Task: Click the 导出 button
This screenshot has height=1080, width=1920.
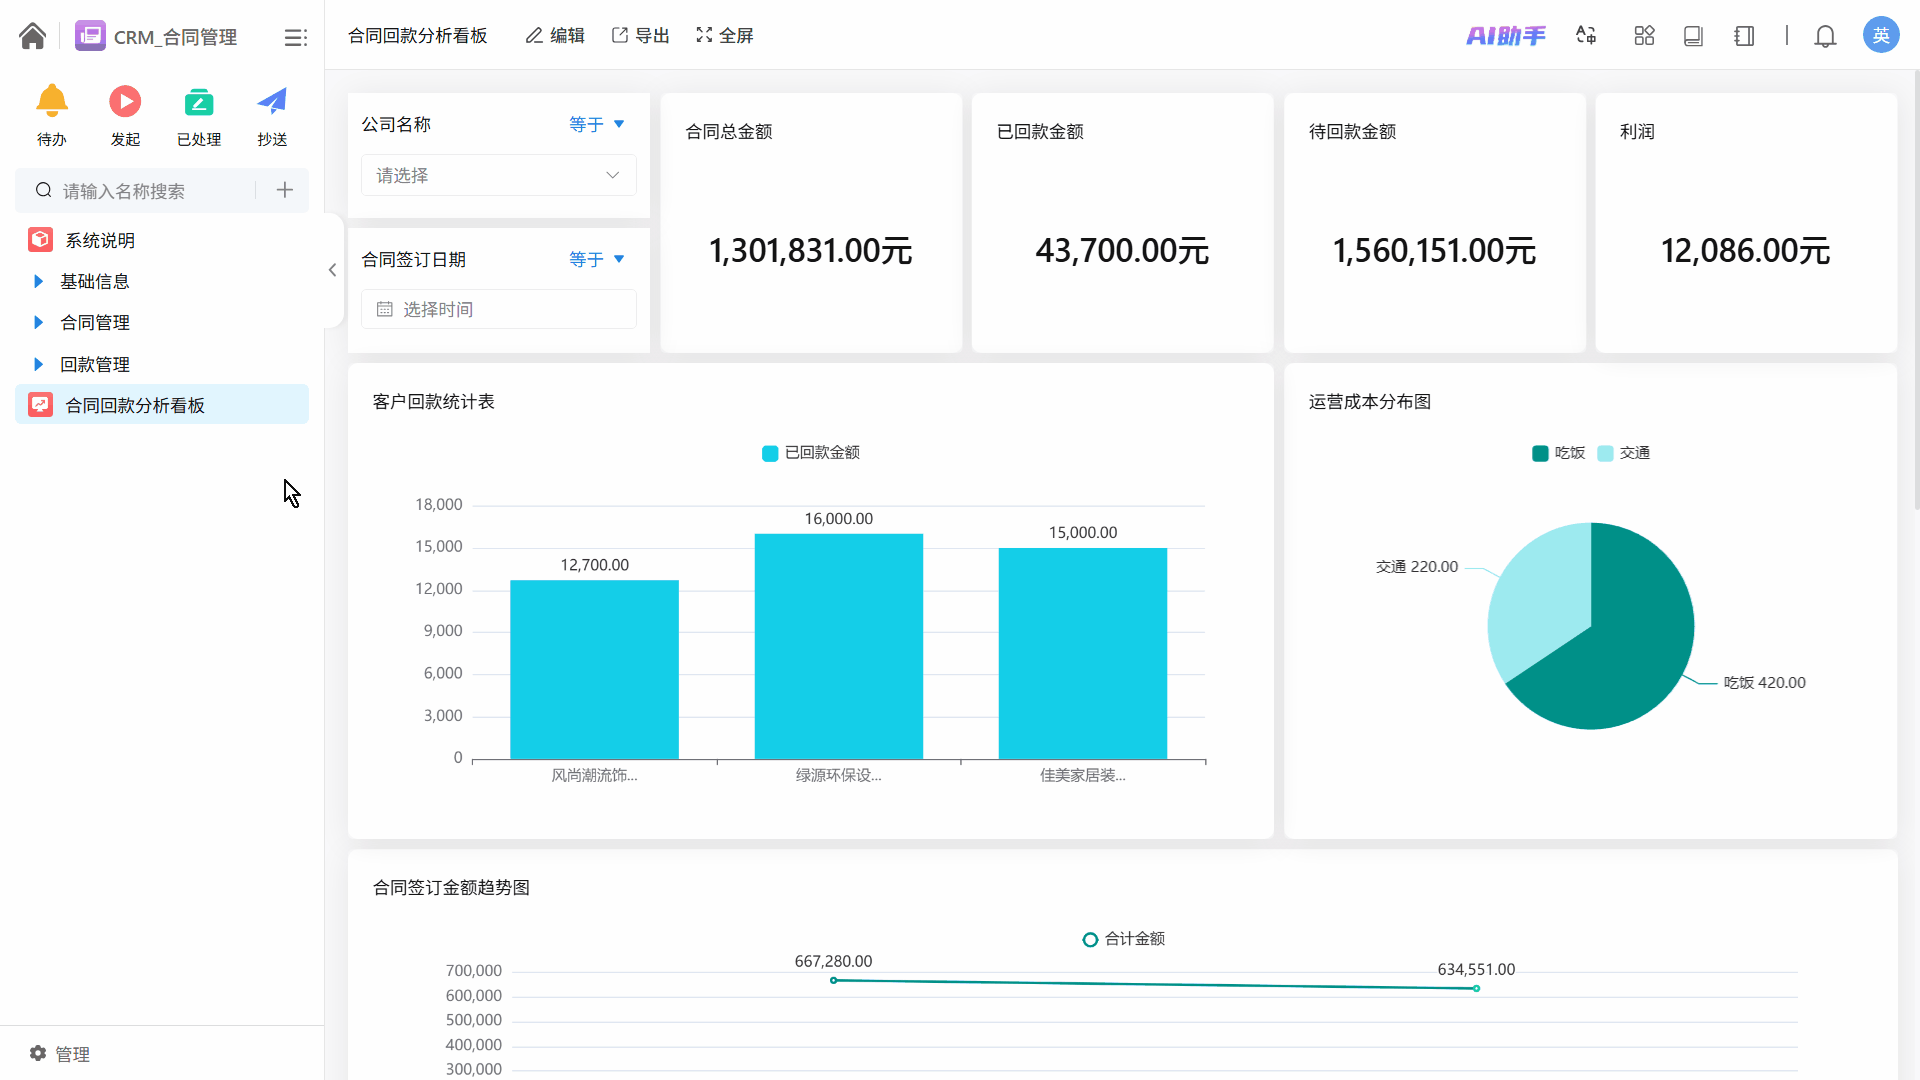Action: coord(641,36)
